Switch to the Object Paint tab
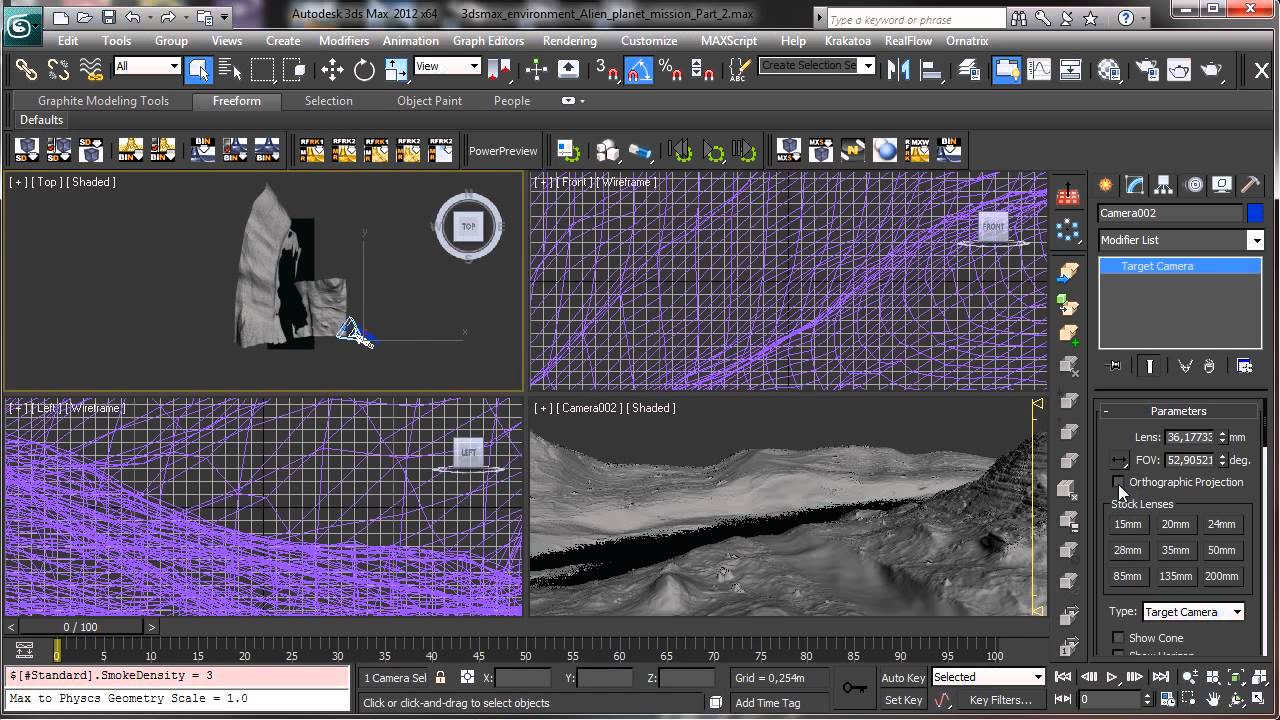The image size is (1280, 720). coord(429,101)
